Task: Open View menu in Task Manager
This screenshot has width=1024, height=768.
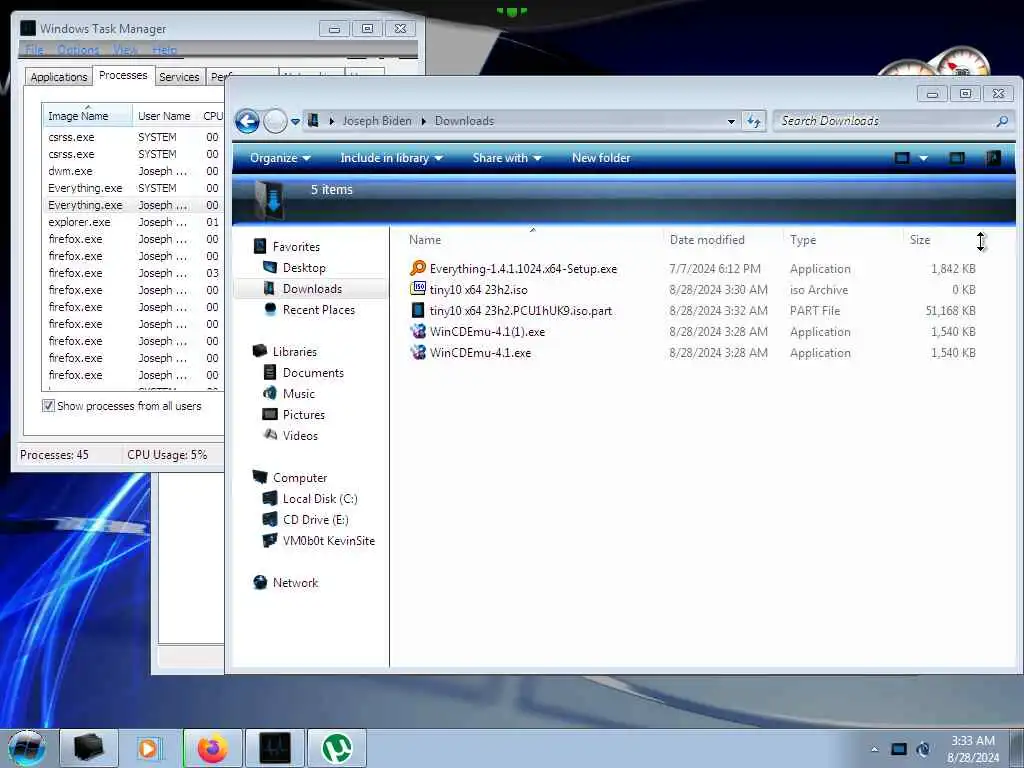Action: coord(125,50)
